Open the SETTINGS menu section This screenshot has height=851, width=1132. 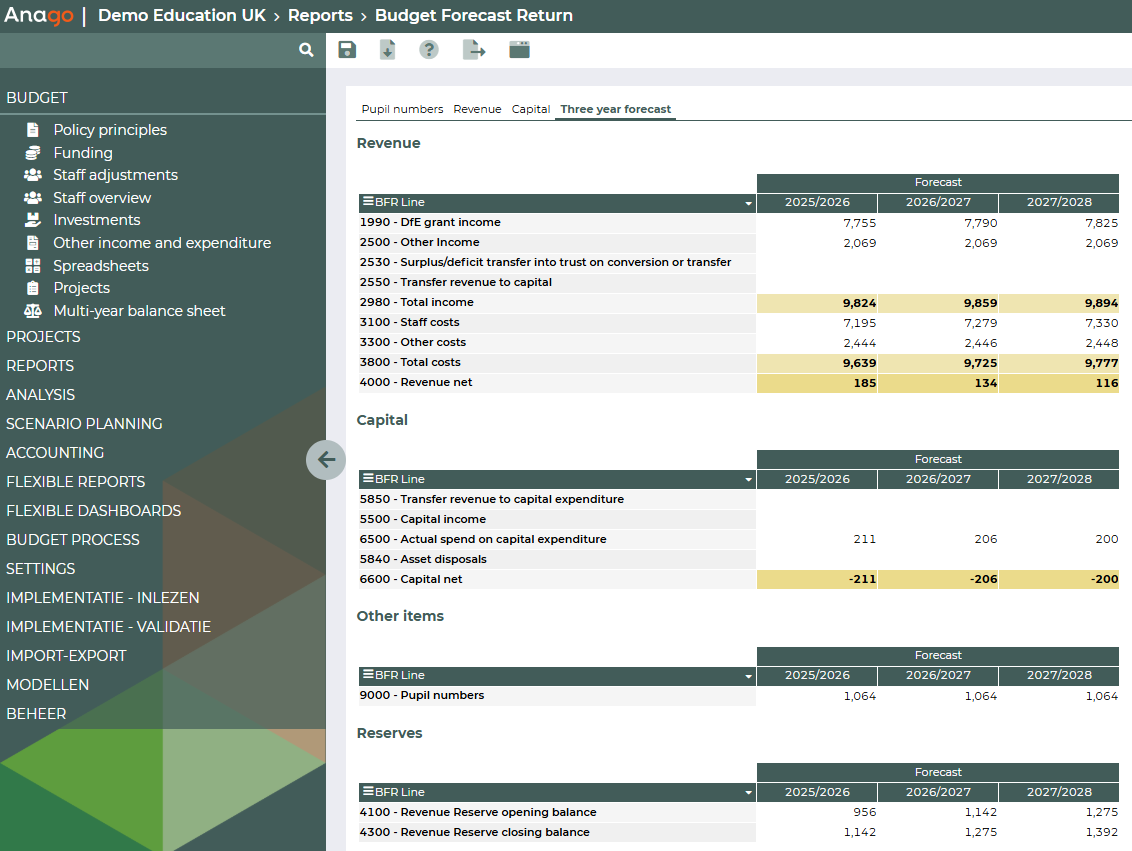tap(40, 569)
